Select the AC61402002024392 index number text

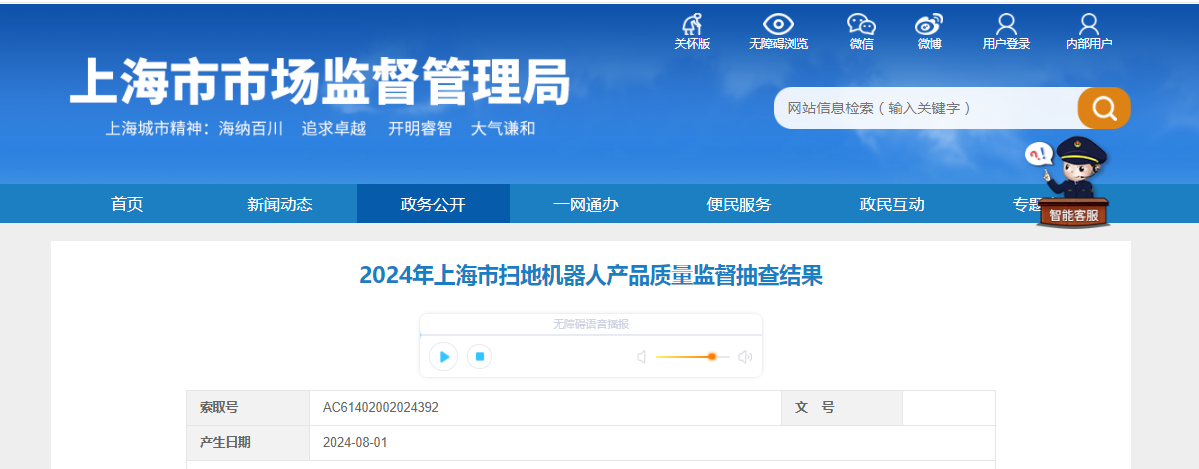[381, 408]
